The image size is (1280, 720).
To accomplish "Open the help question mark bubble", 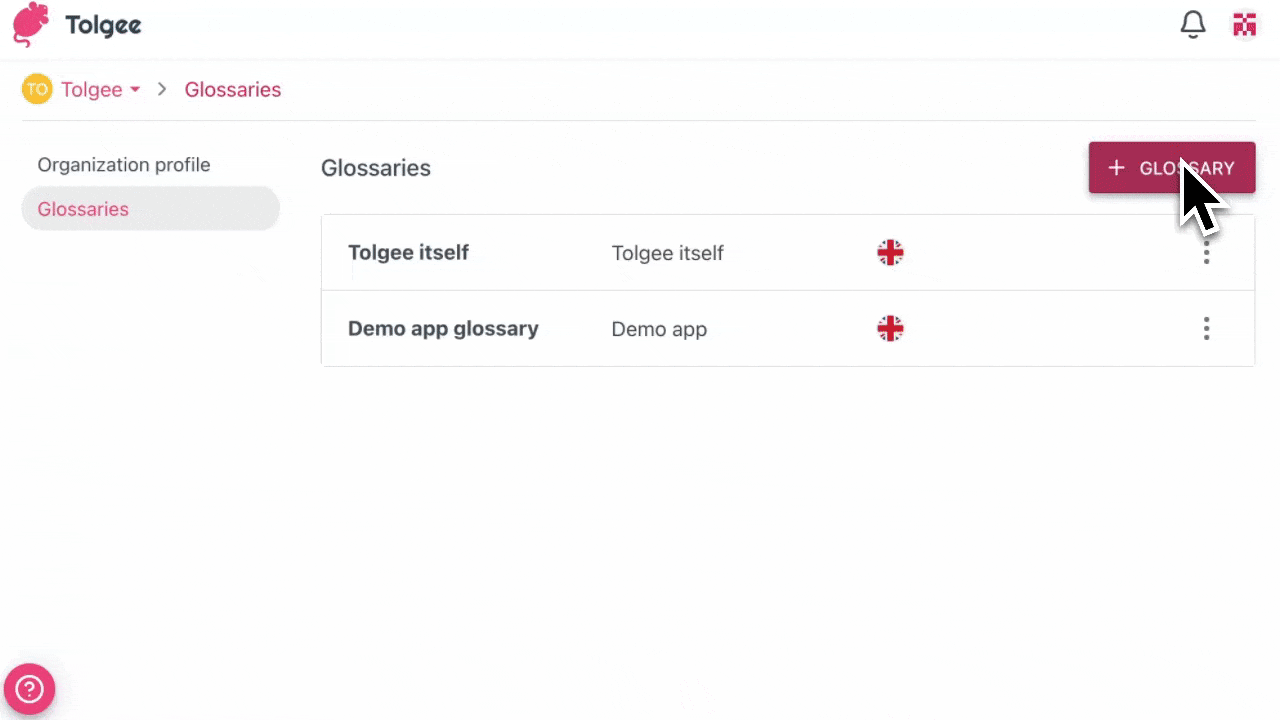I will point(29,688).
